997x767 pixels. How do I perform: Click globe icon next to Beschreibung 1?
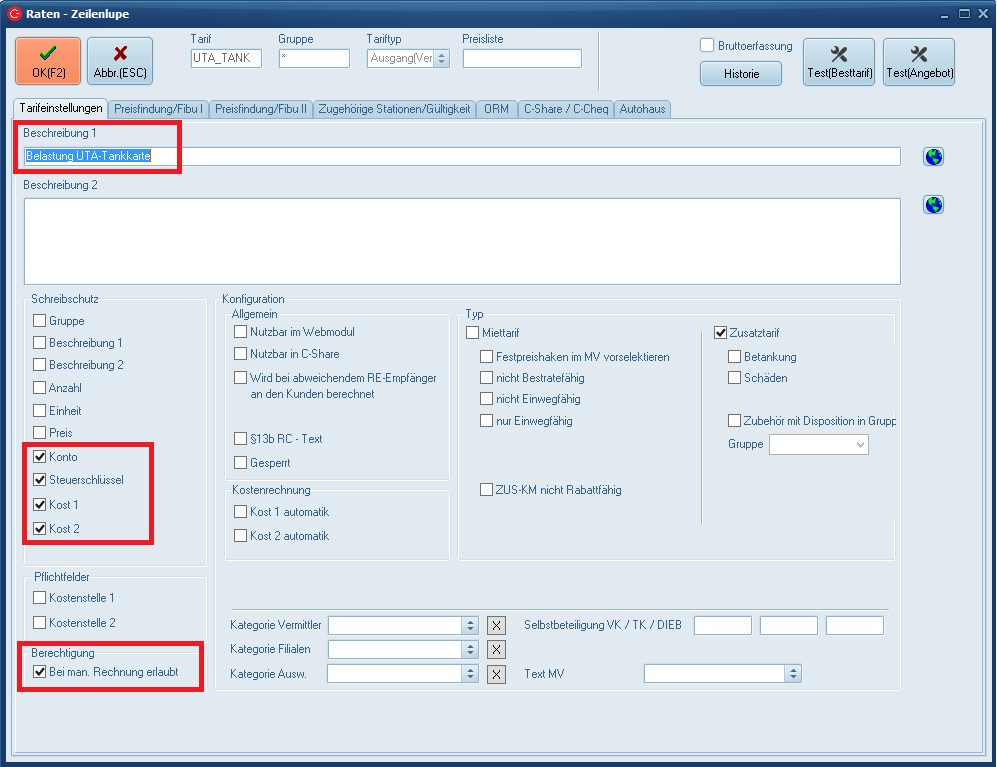933,156
